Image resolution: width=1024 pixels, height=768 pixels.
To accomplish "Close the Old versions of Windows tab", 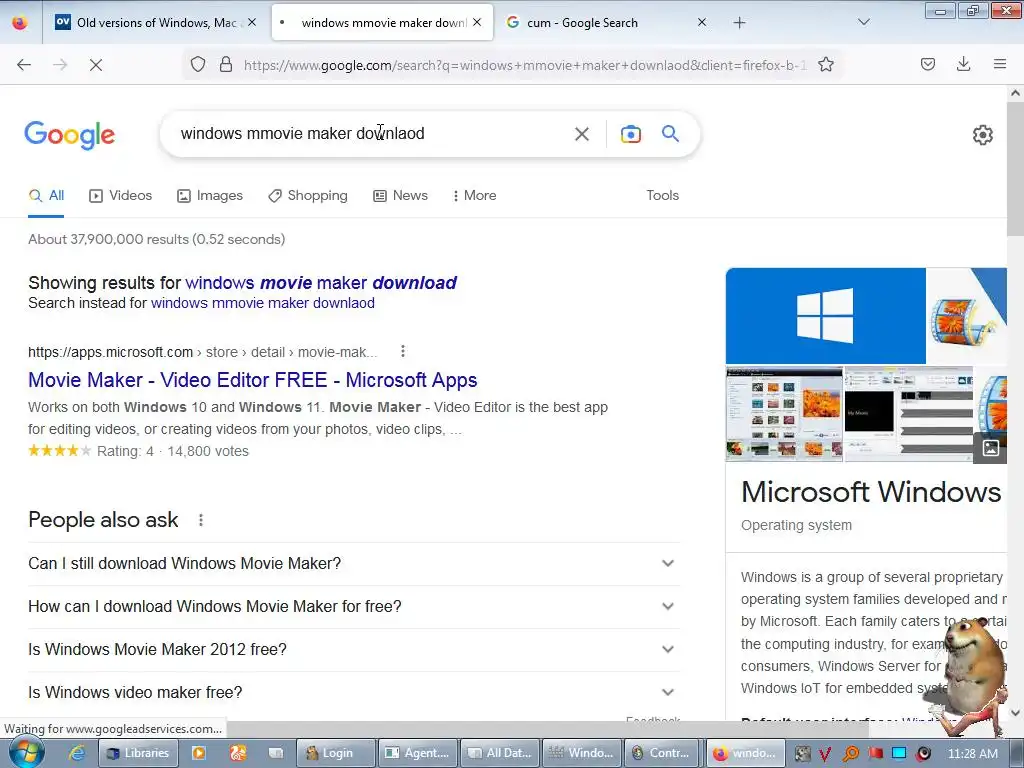I will [252, 22].
